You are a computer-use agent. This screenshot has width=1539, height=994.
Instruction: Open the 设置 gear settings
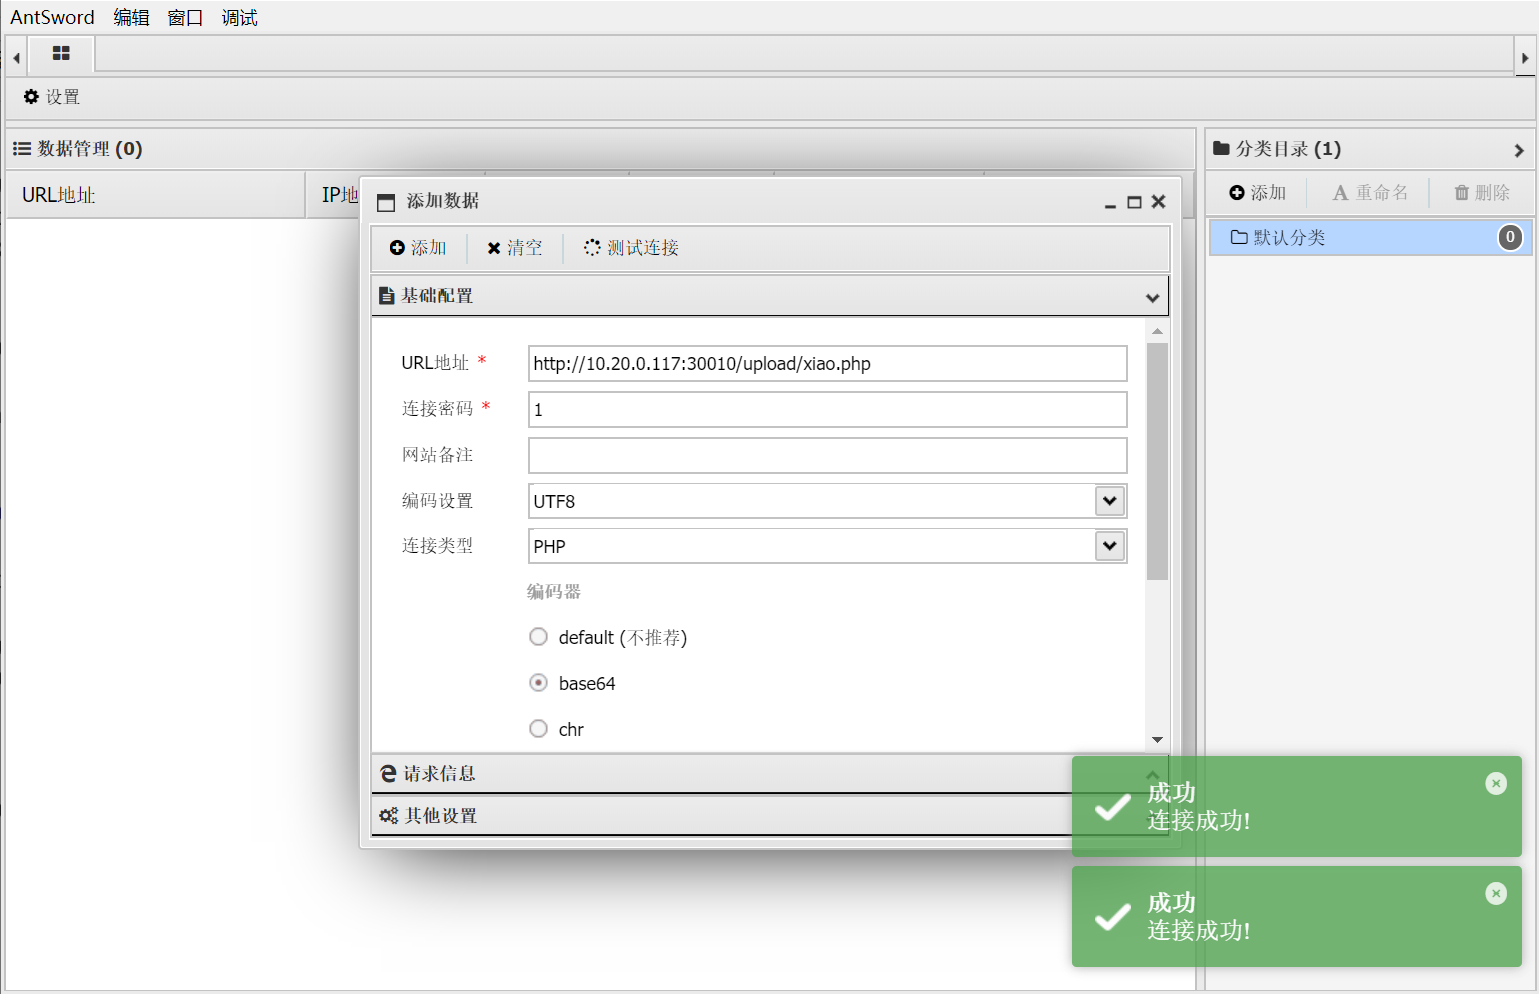52,97
